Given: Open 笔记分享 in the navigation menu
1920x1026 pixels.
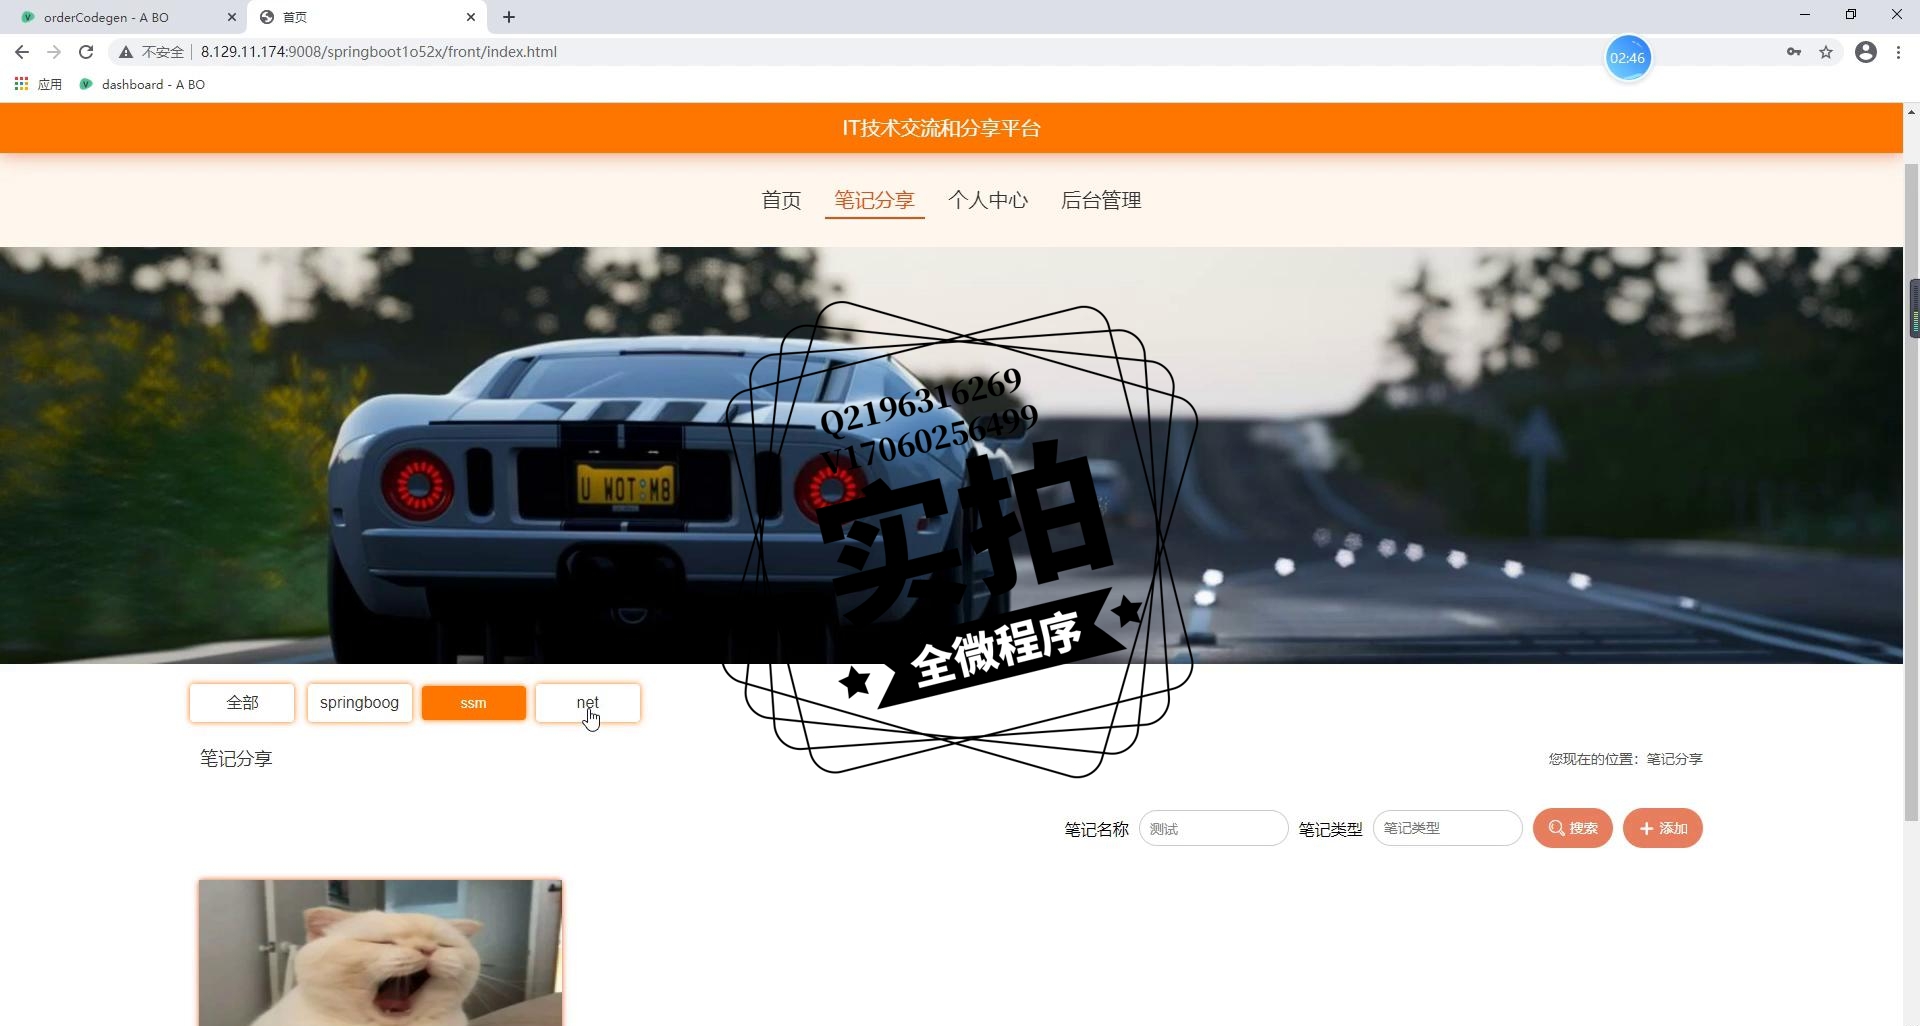Looking at the screenshot, I should [874, 200].
